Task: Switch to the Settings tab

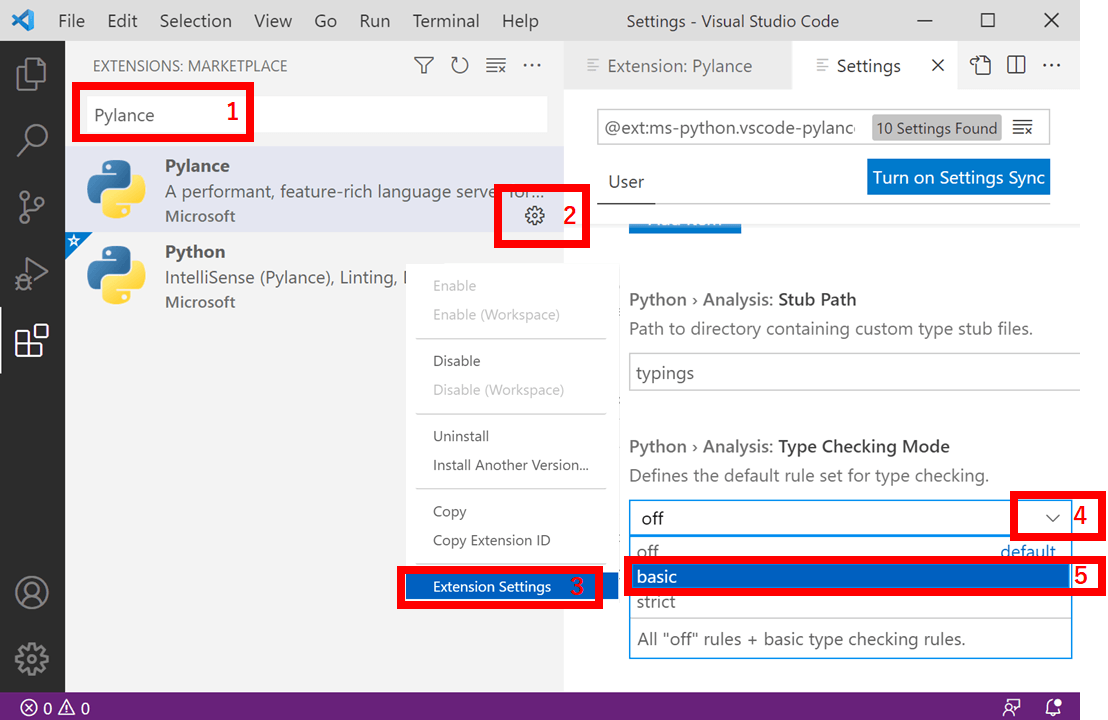Action: 866,65
